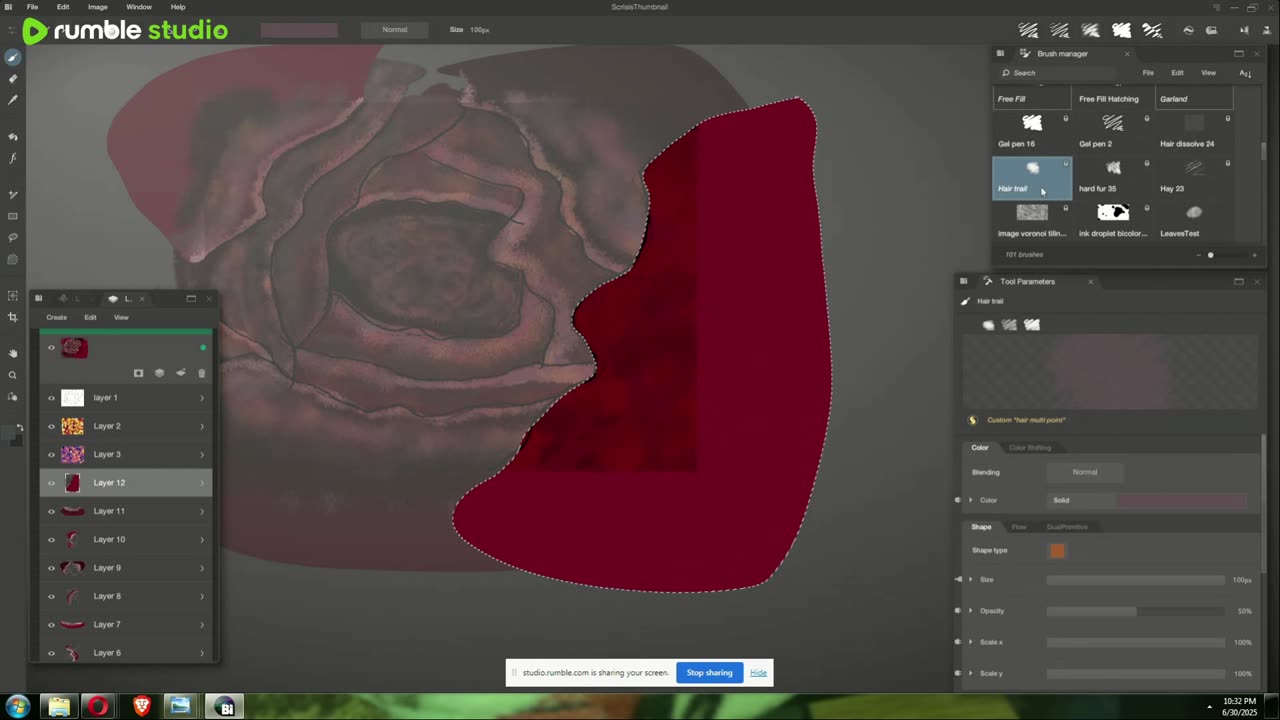Open the View menu in layers panel
Viewport: 1280px width, 720px height.
[121, 317]
